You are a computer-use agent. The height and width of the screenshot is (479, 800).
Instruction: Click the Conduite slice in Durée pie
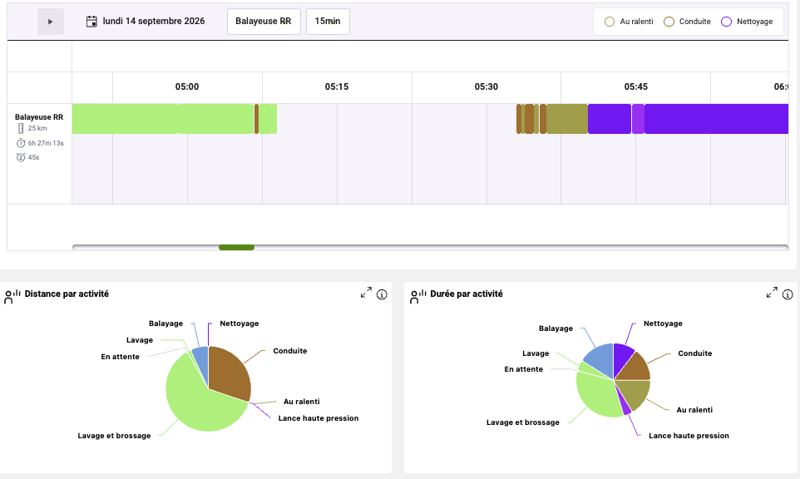coord(637,367)
